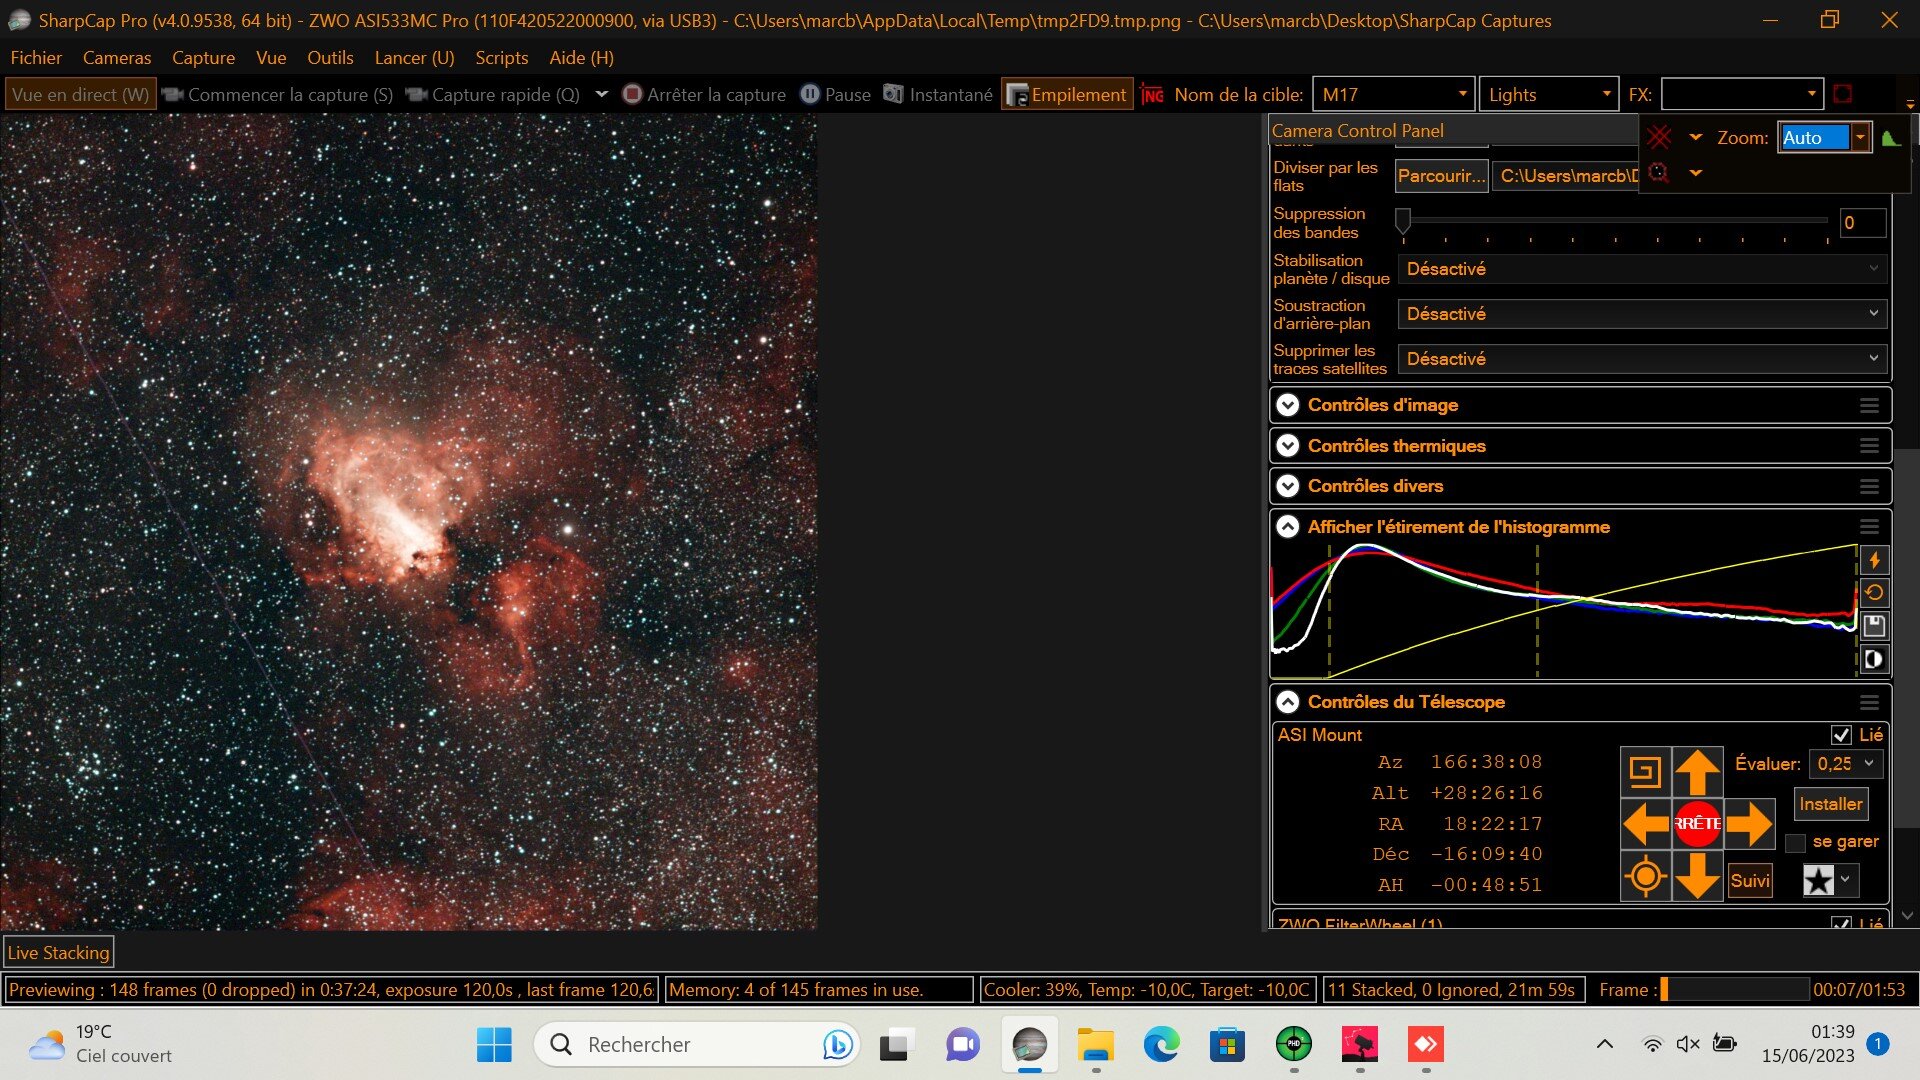Click Arrêter la capture button
Viewport: 1920px width, 1080px height.
[704, 95]
